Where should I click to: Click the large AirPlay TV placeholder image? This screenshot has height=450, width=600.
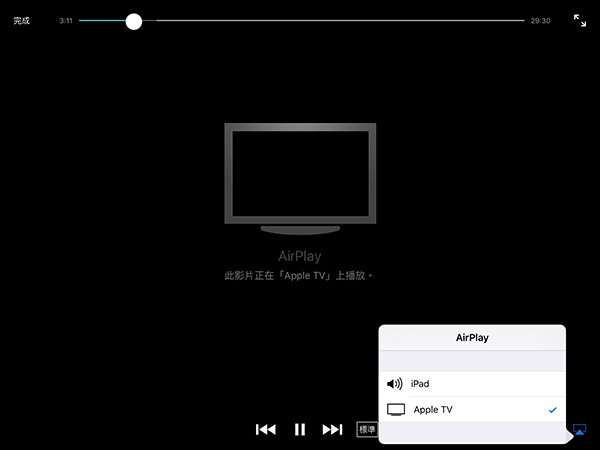(x=300, y=179)
